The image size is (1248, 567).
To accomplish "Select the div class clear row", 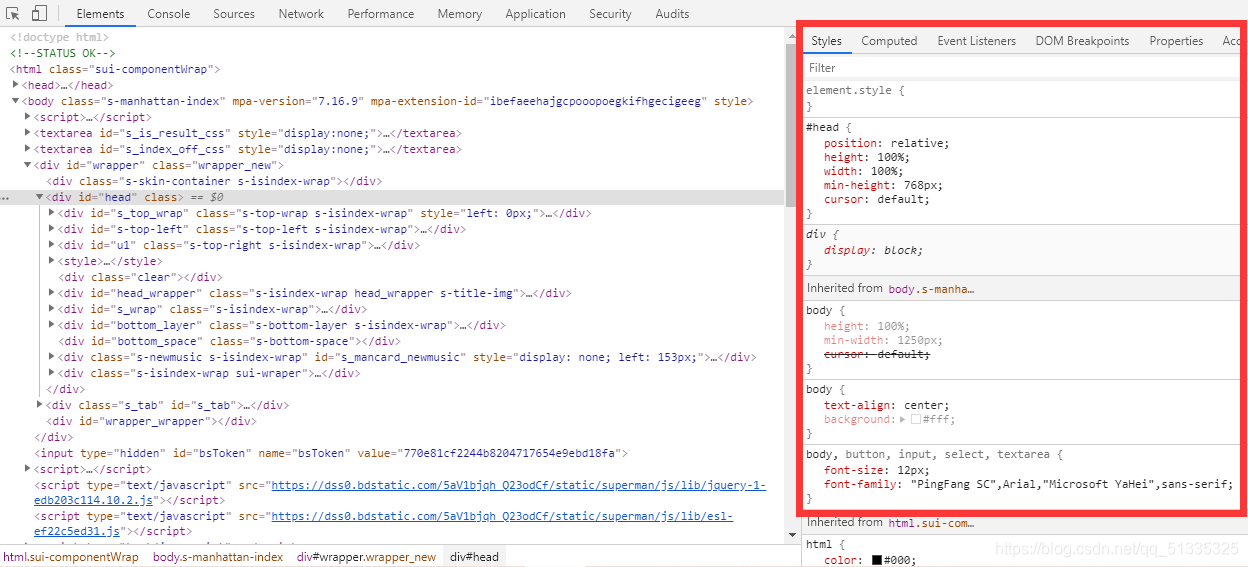I will pyautogui.click(x=392, y=277).
